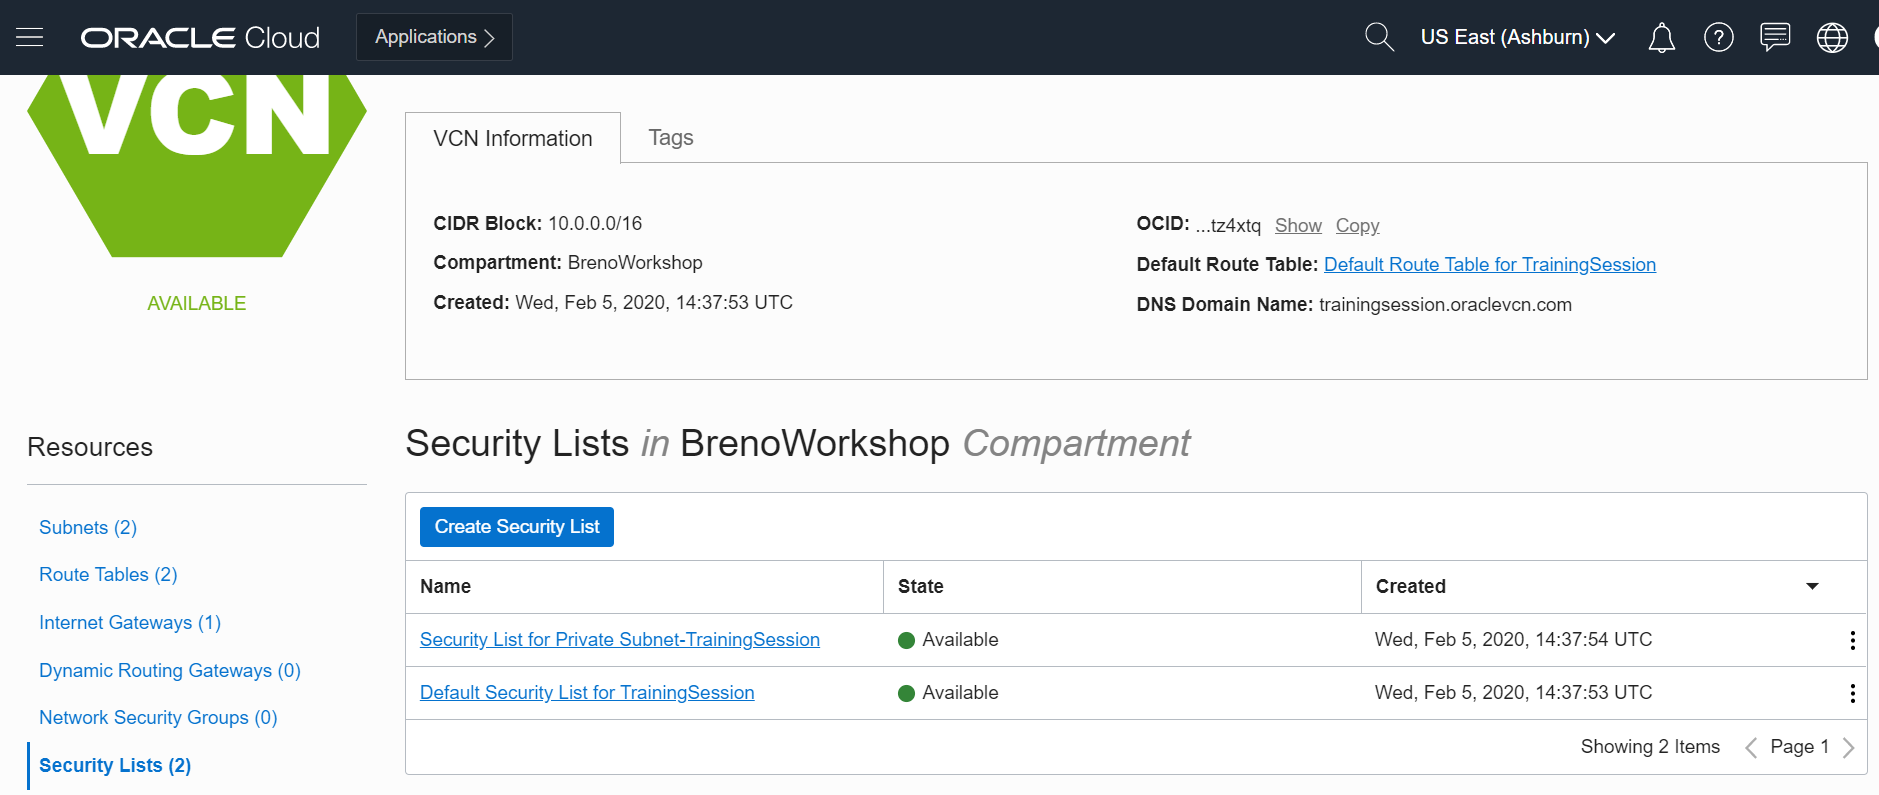The height and width of the screenshot is (795, 1879).
Task: Click the Compartment value BrenoWorkshop
Action: pyautogui.click(x=635, y=262)
